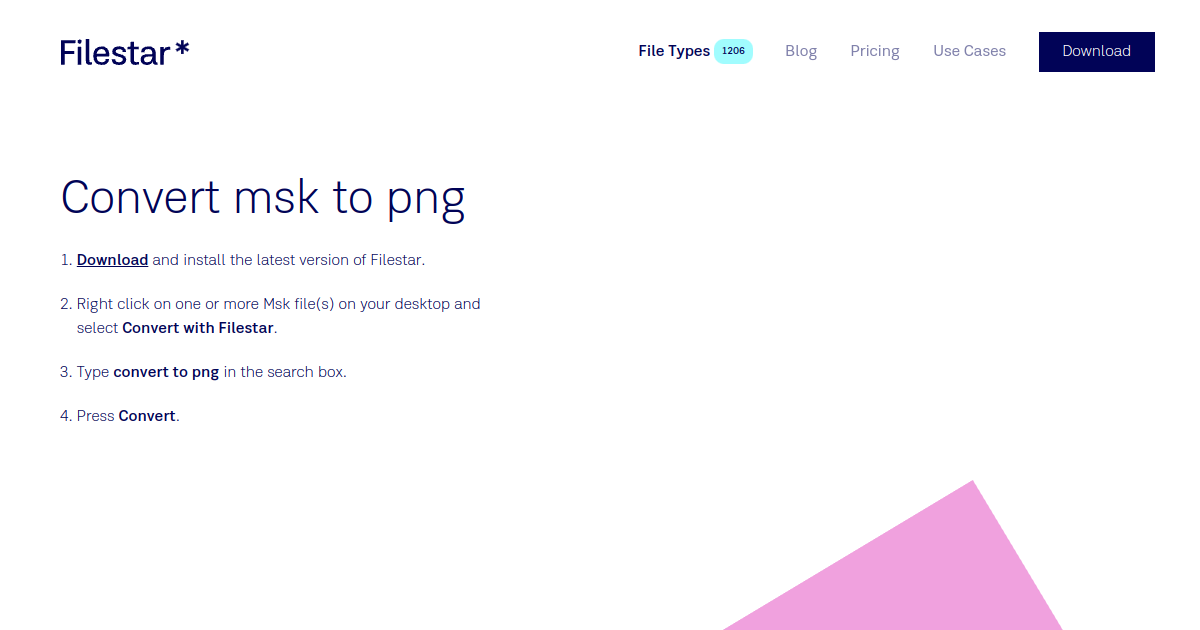Screen dimensions: 1200x630
Task: Click the asterisk in the Filestar logo
Action: coord(182,46)
